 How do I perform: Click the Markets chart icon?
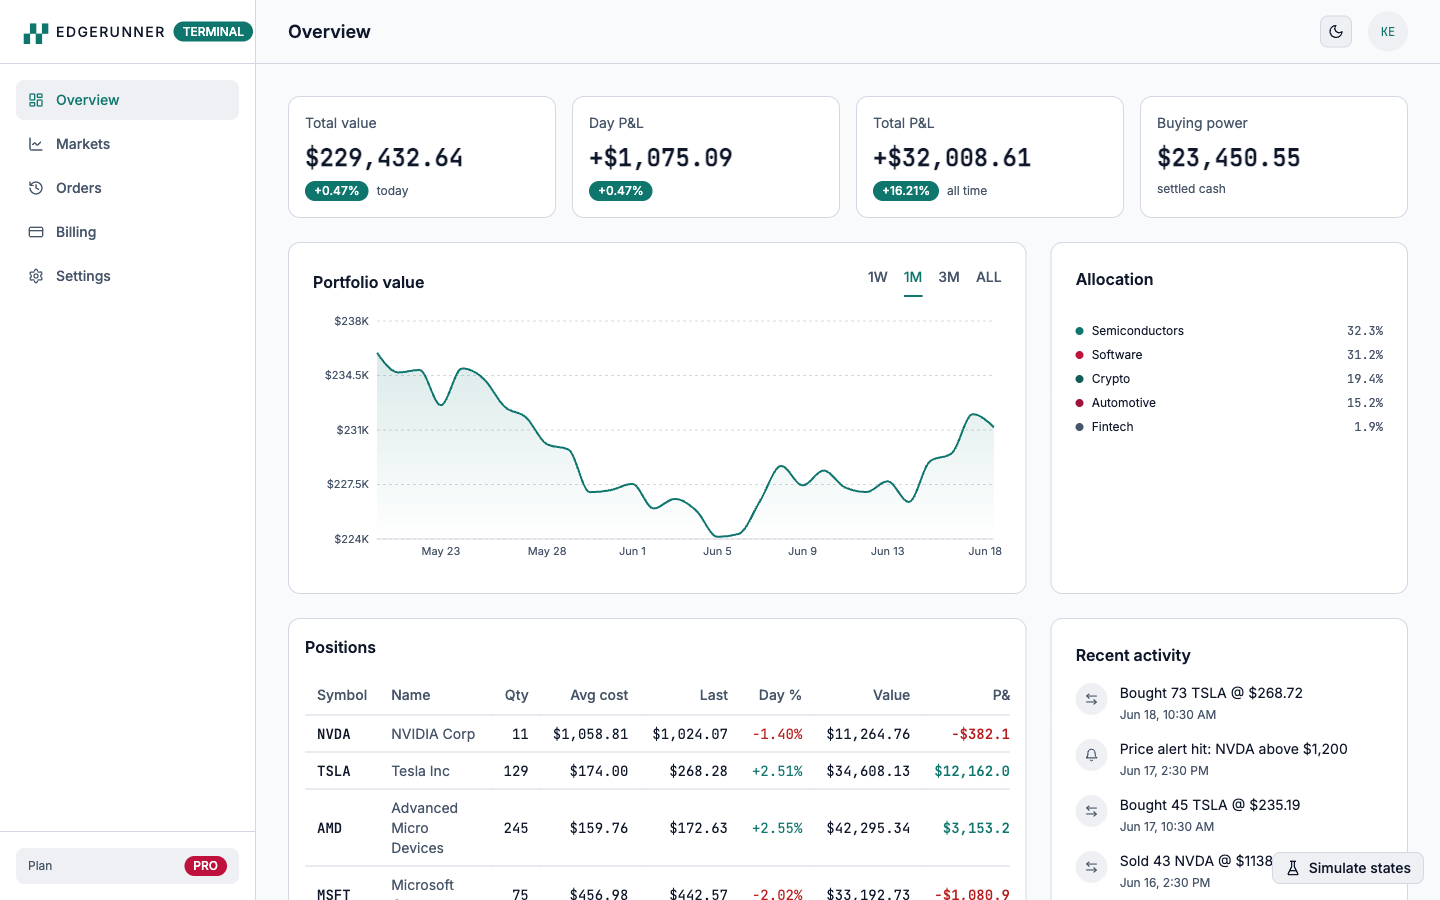pos(36,144)
